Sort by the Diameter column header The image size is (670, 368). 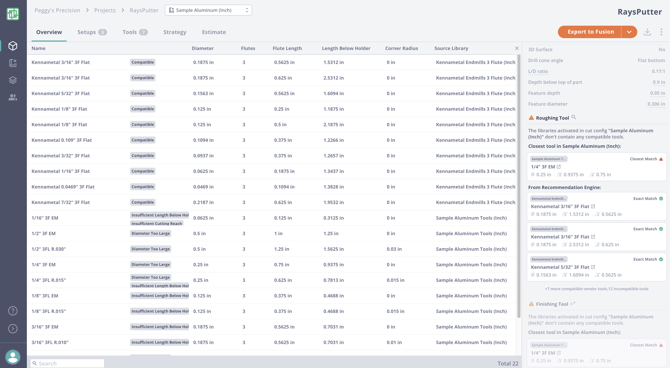pos(203,48)
